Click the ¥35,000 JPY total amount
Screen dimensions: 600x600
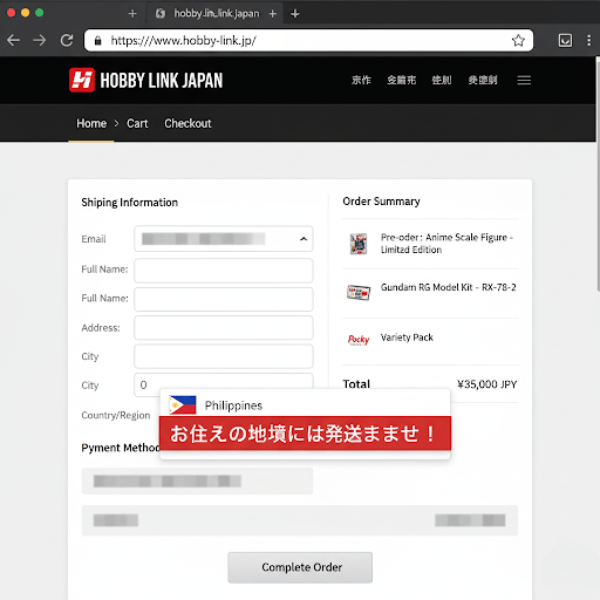[487, 384]
